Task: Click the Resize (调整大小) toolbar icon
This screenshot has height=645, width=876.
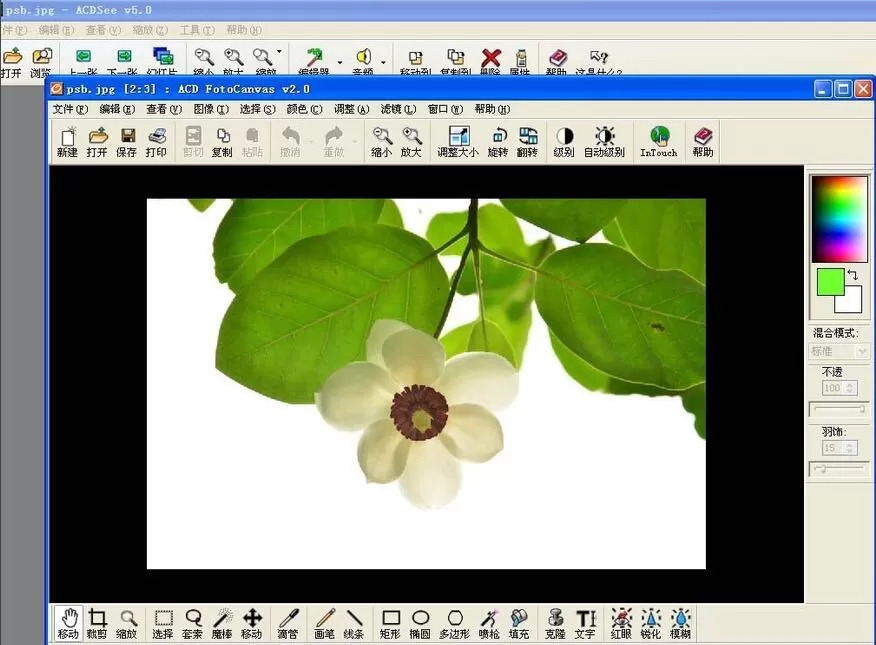Action: point(458,142)
